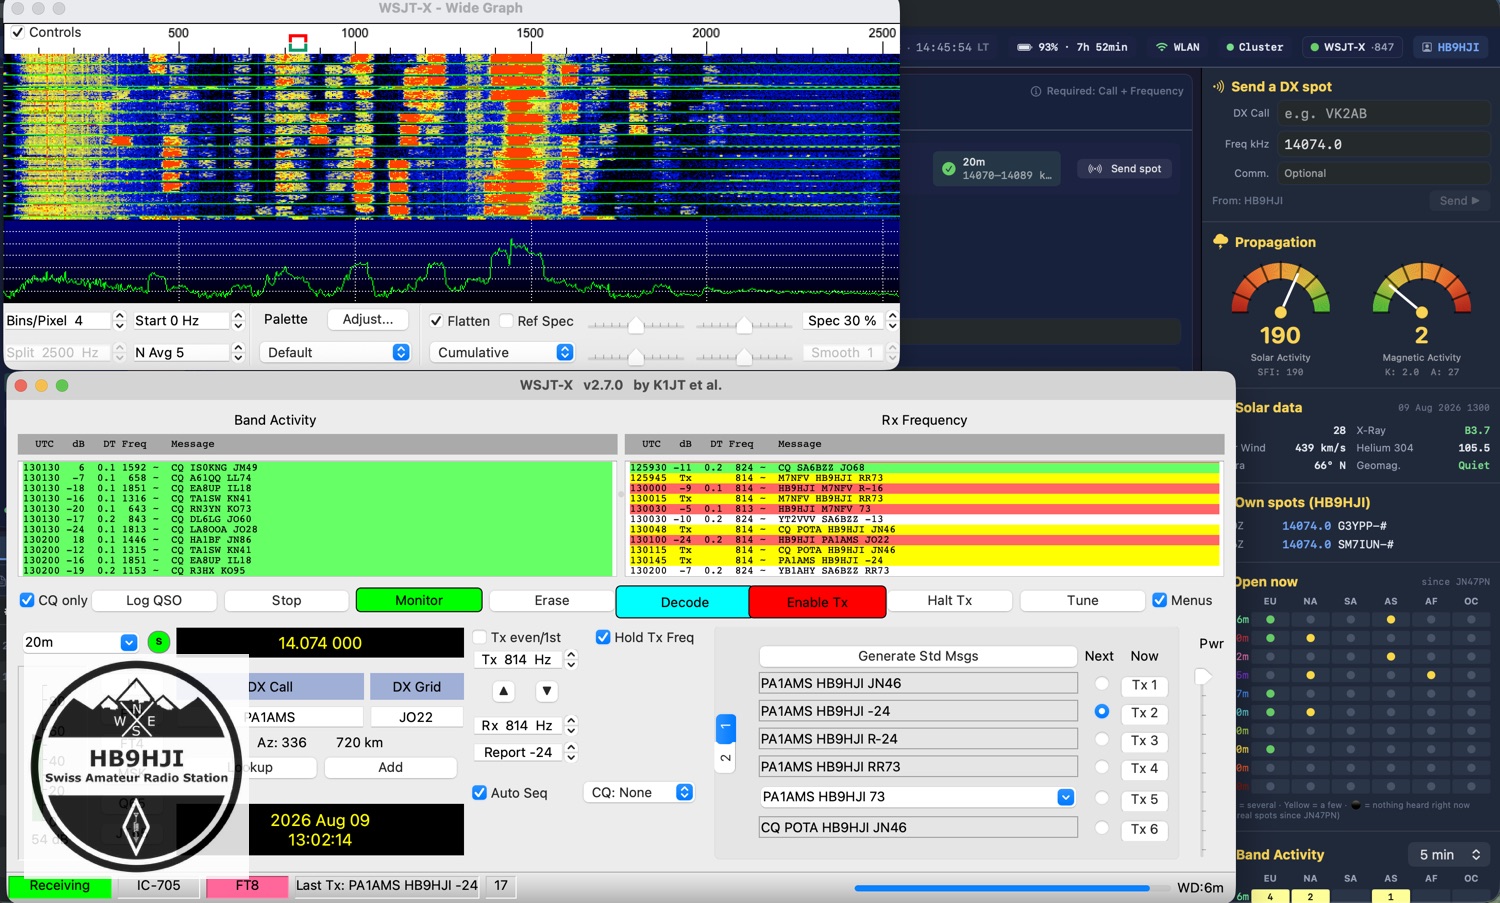Click the WSJT-X 847 connection chip
This screenshot has height=903, width=1500.
pos(1352,47)
